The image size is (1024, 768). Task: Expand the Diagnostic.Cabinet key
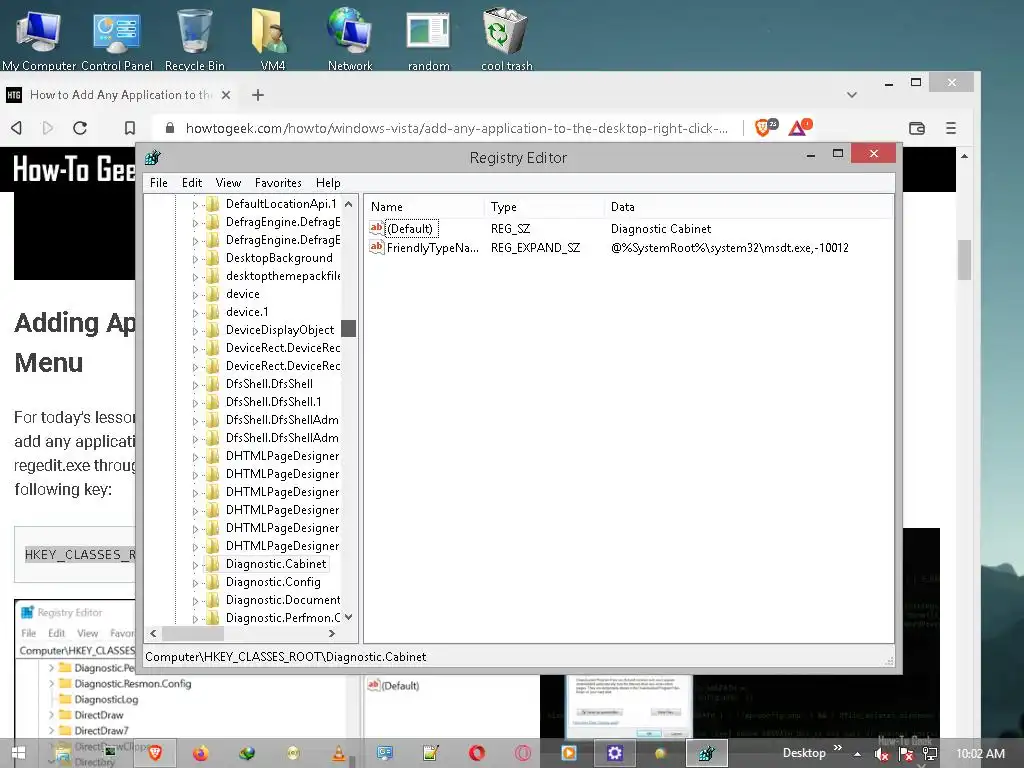195,565
